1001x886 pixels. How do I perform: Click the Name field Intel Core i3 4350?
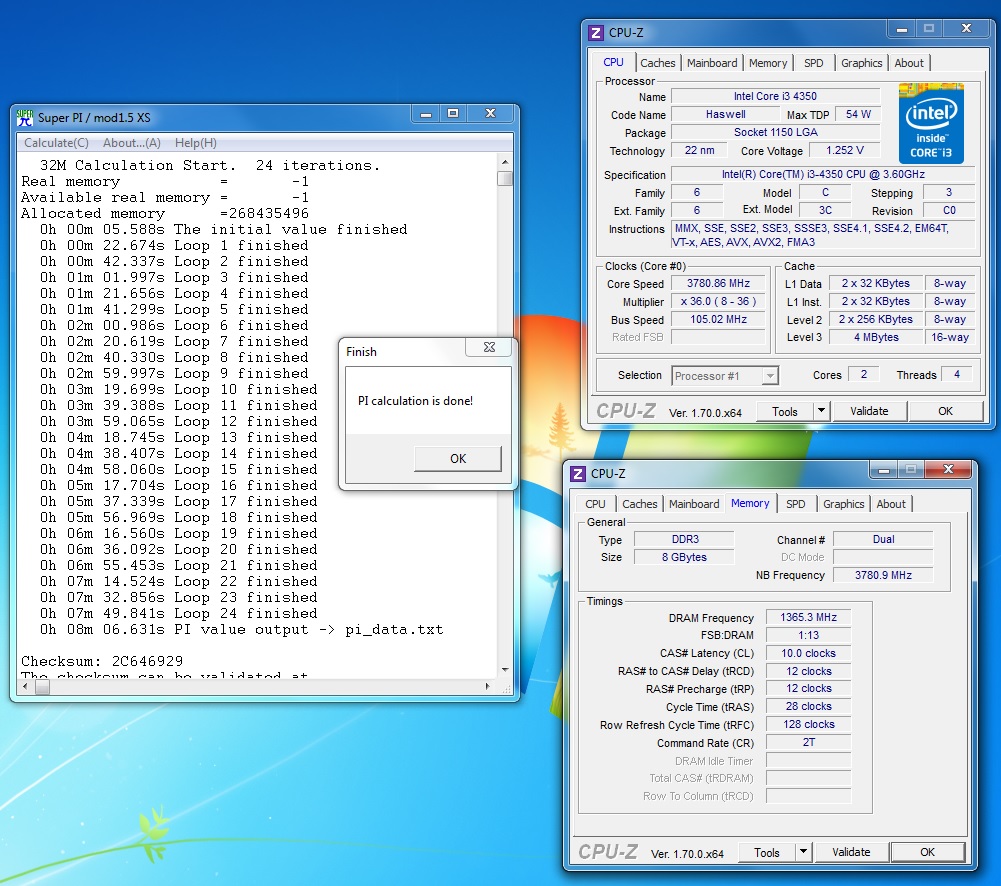(x=775, y=96)
